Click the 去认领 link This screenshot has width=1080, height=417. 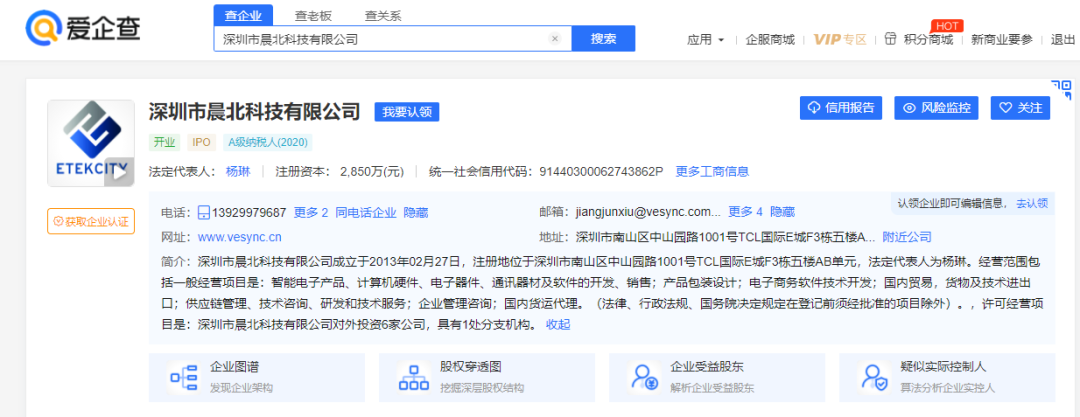pos(1032,203)
